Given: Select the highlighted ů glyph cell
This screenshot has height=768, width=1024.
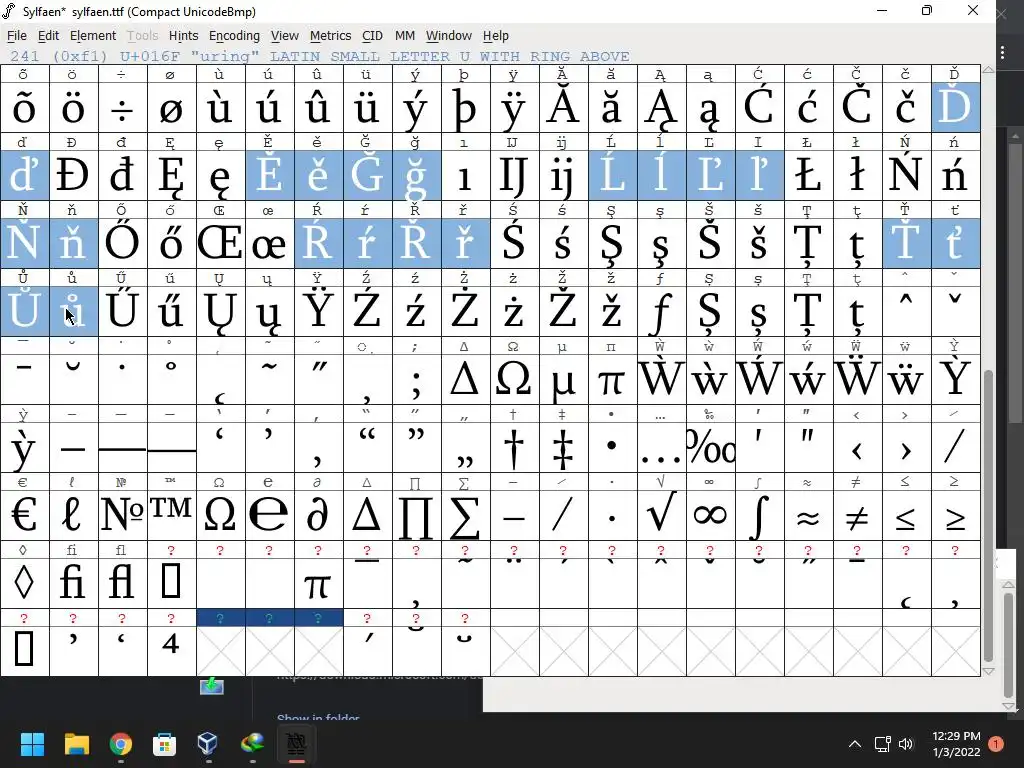Looking at the screenshot, I should (x=73, y=311).
